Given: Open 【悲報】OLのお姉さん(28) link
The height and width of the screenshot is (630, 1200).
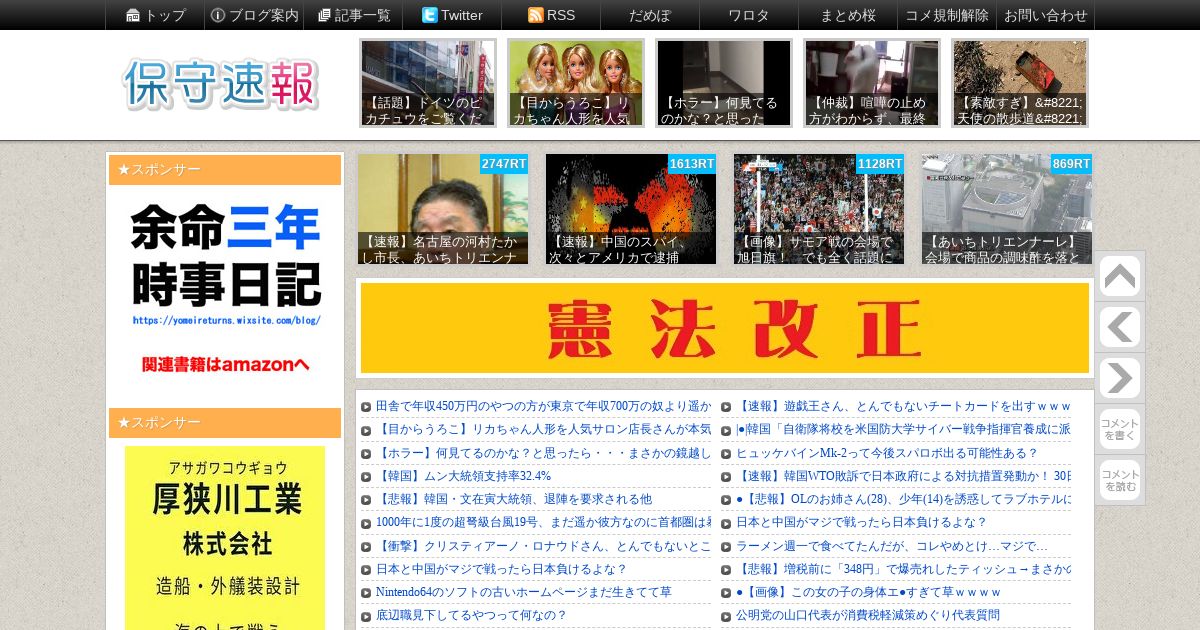Looking at the screenshot, I should coord(904,498).
